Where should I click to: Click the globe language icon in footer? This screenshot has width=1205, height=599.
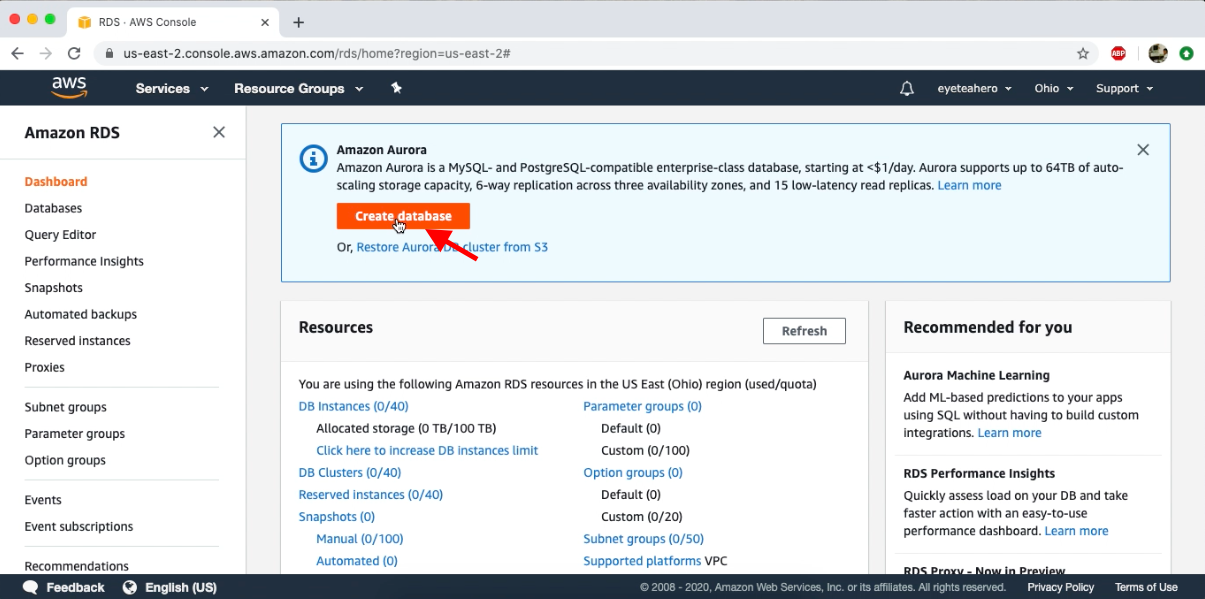(130, 587)
